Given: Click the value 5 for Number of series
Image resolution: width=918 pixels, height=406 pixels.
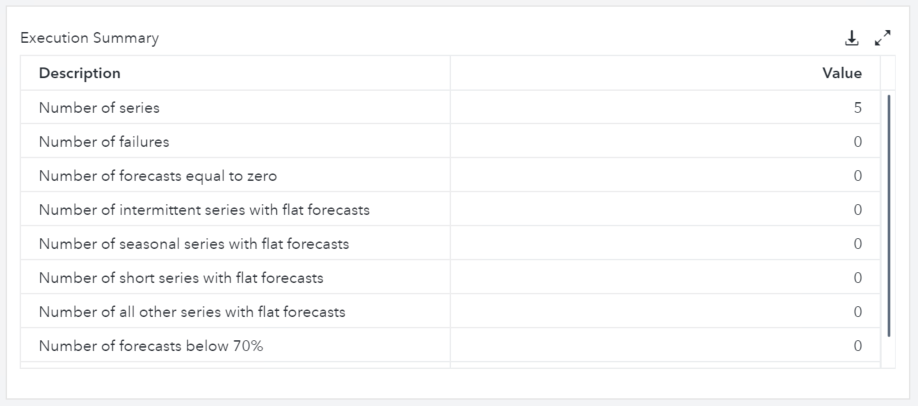Looking at the screenshot, I should tap(857, 108).
